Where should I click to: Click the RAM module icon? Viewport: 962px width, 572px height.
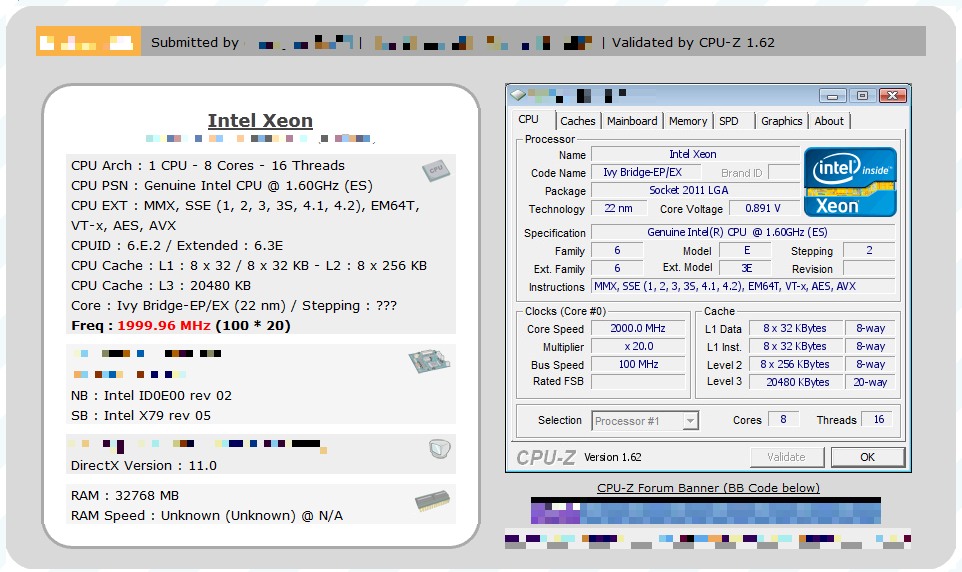point(432,500)
